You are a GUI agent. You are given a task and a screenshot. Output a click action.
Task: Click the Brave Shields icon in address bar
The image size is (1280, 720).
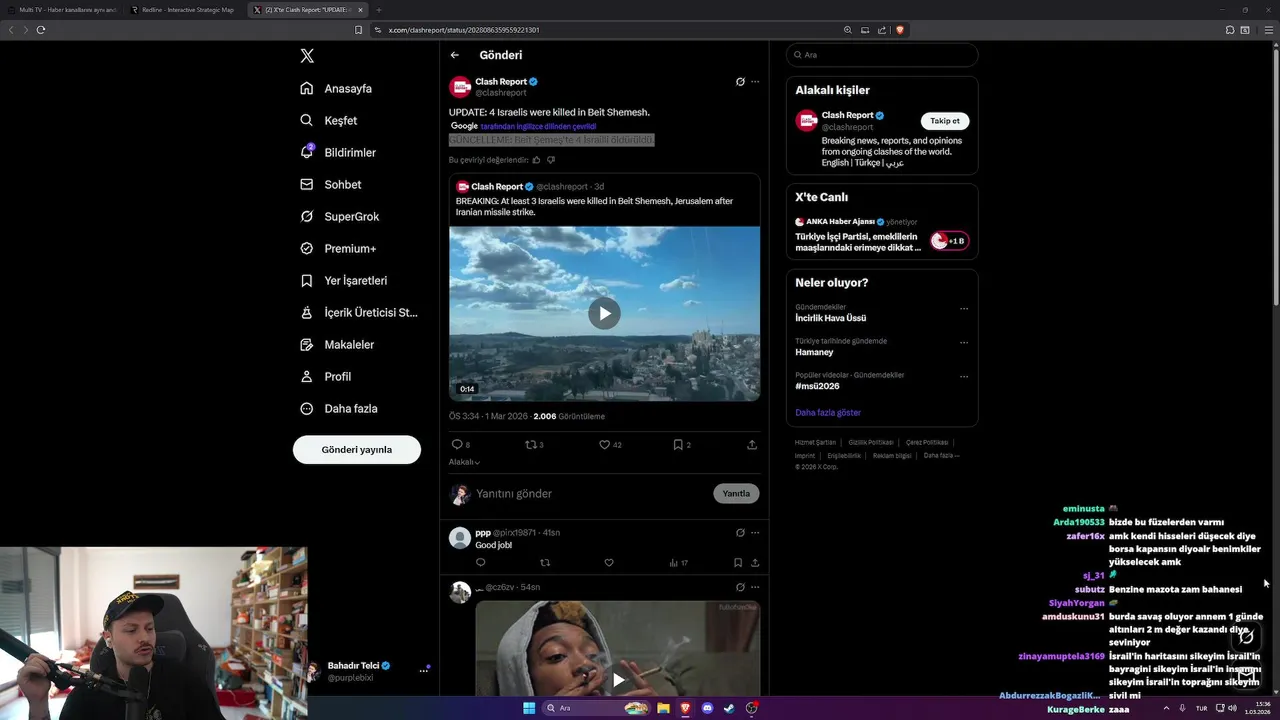point(900,30)
